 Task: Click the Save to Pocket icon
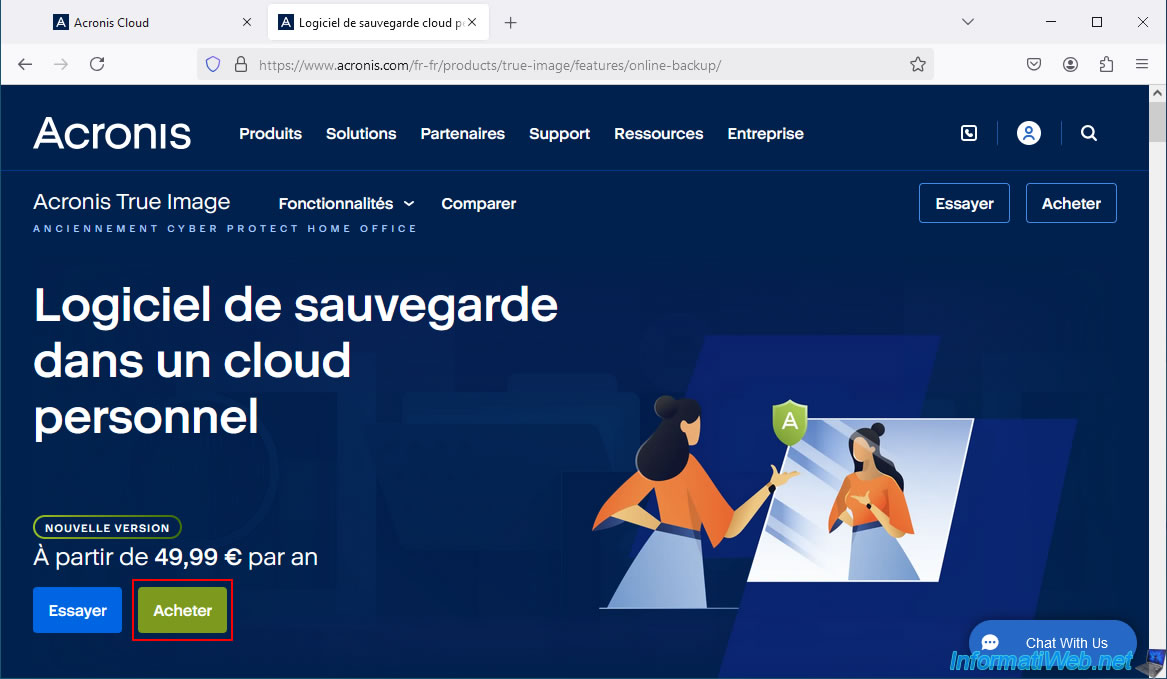point(1034,64)
